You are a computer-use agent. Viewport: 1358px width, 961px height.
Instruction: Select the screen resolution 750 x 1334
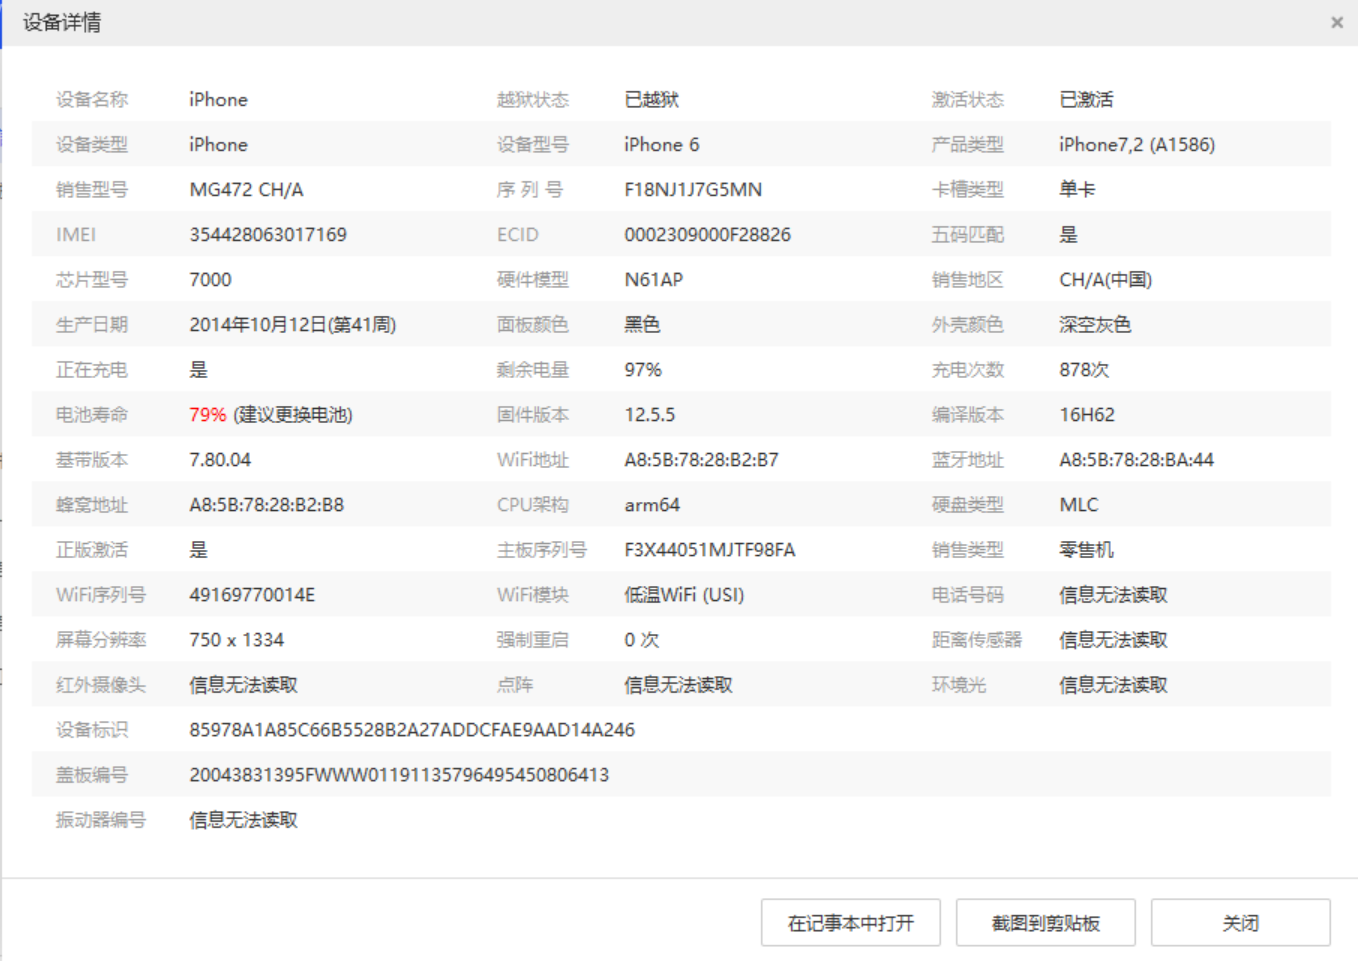tap(237, 640)
